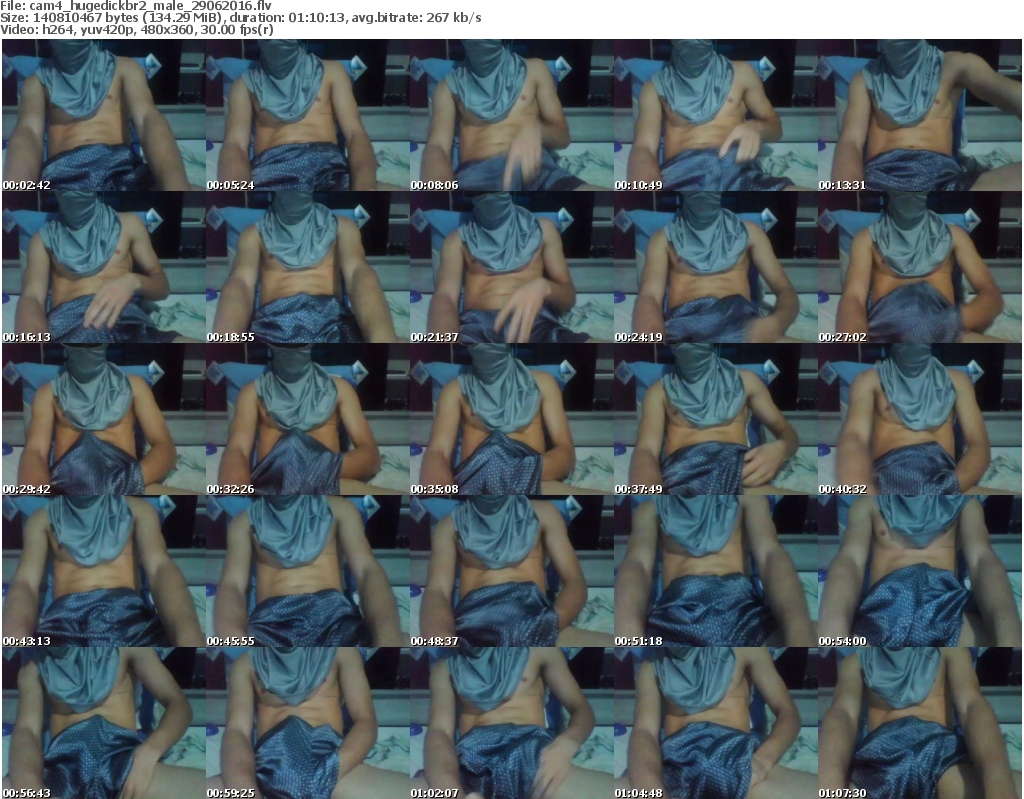The image size is (1024, 799).
Task: Choose the frame at 01:04:48
Action: 716,723
